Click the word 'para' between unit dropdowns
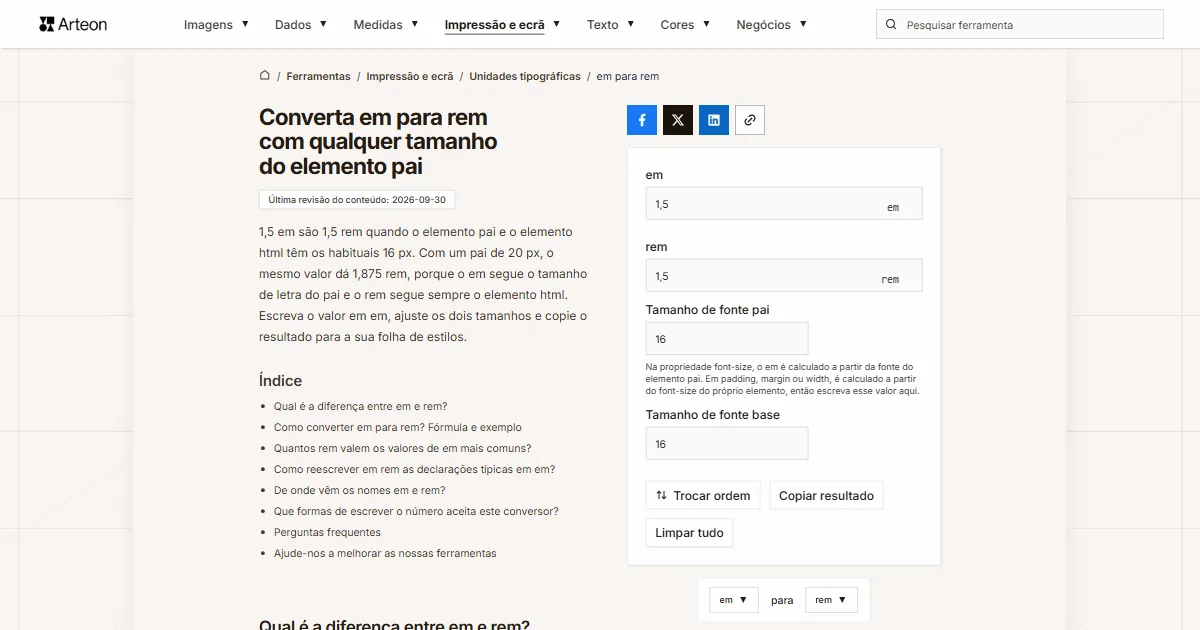Image resolution: width=1200 pixels, height=630 pixels. [782, 601]
